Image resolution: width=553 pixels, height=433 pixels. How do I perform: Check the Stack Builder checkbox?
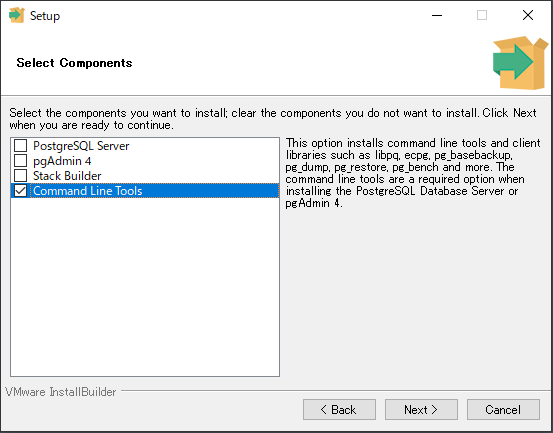point(20,176)
